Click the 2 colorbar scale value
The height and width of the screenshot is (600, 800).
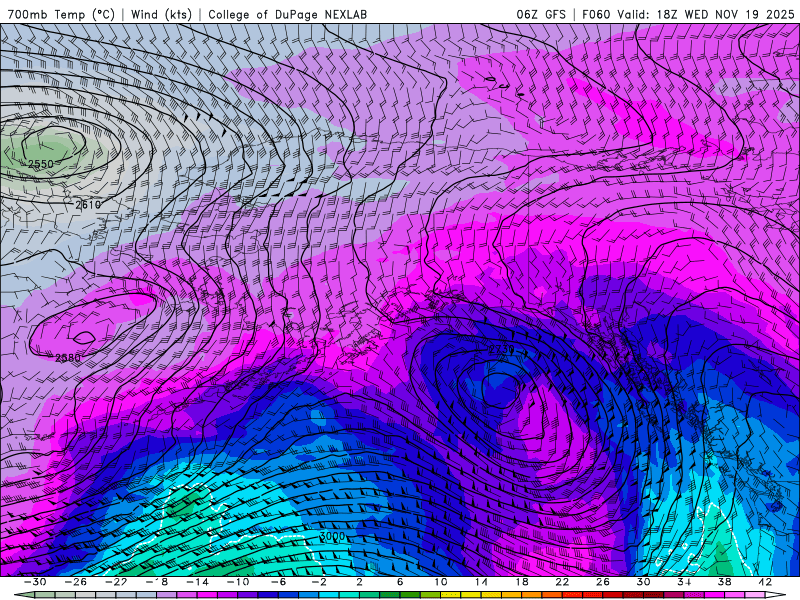[x=360, y=582]
